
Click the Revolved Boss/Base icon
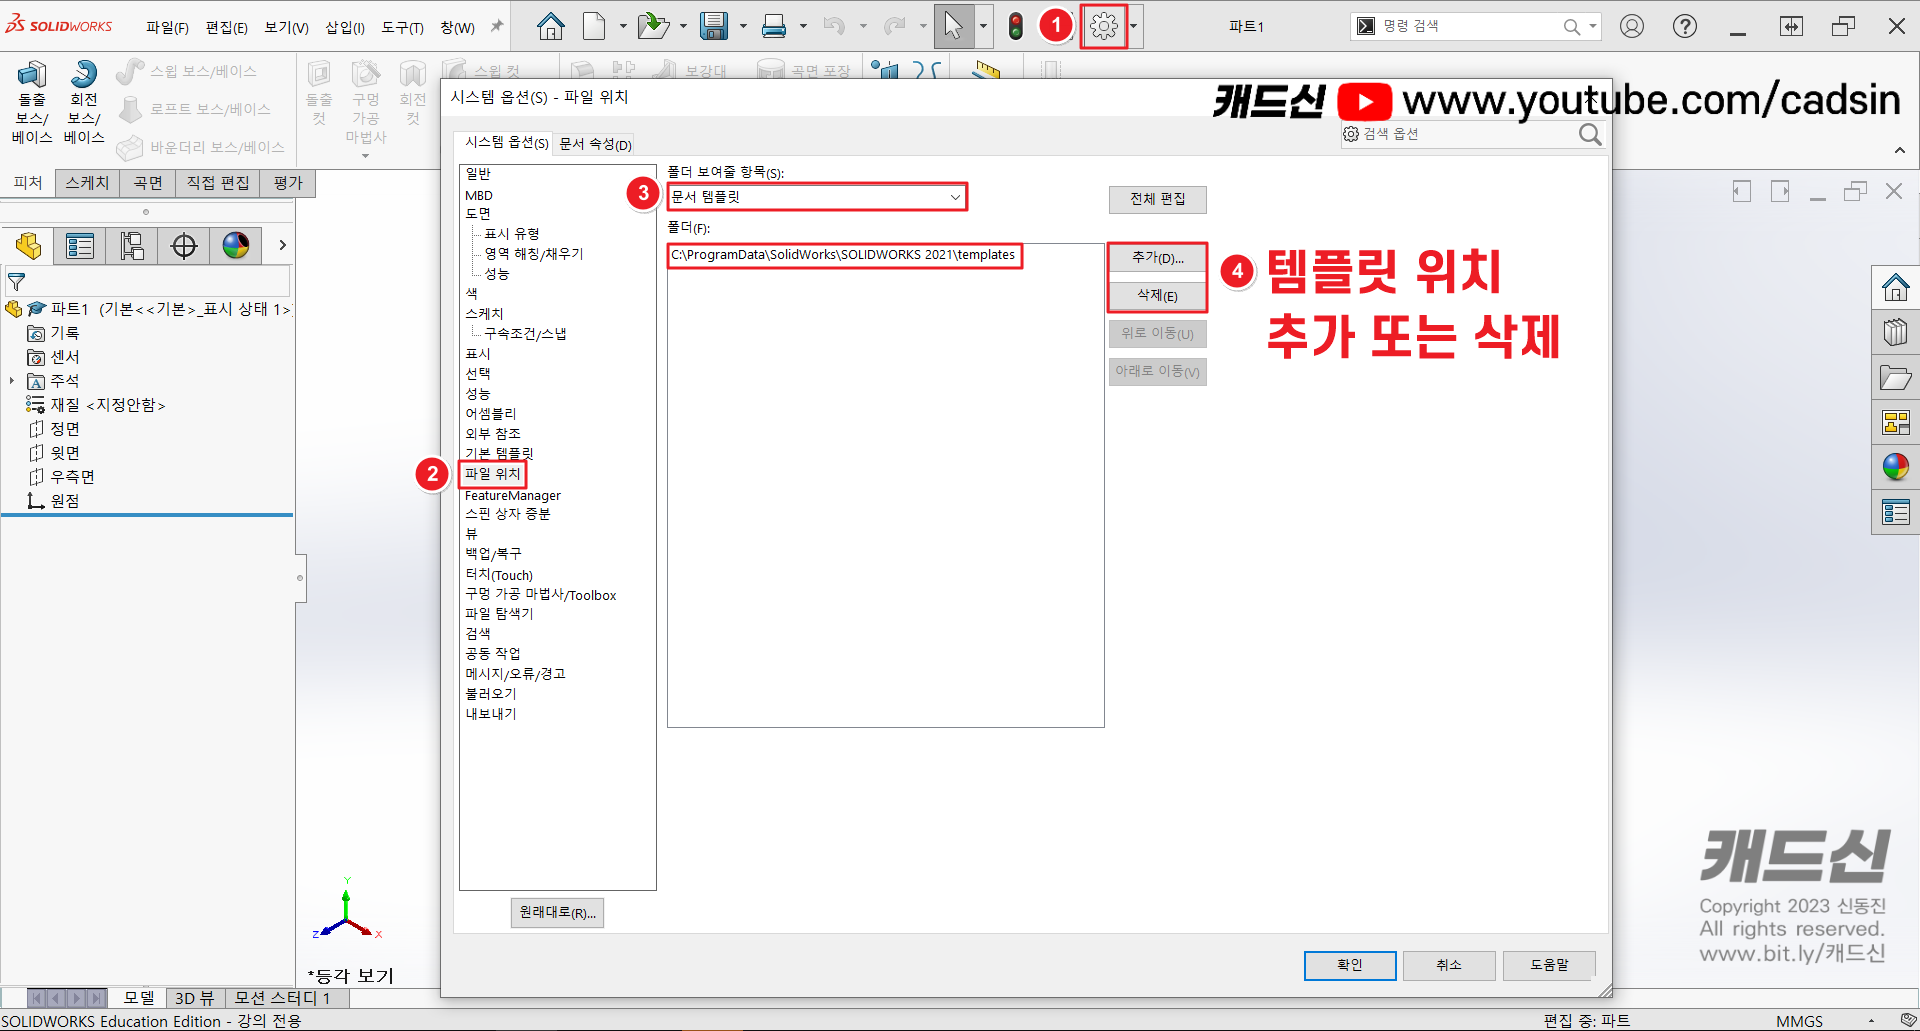click(x=84, y=103)
